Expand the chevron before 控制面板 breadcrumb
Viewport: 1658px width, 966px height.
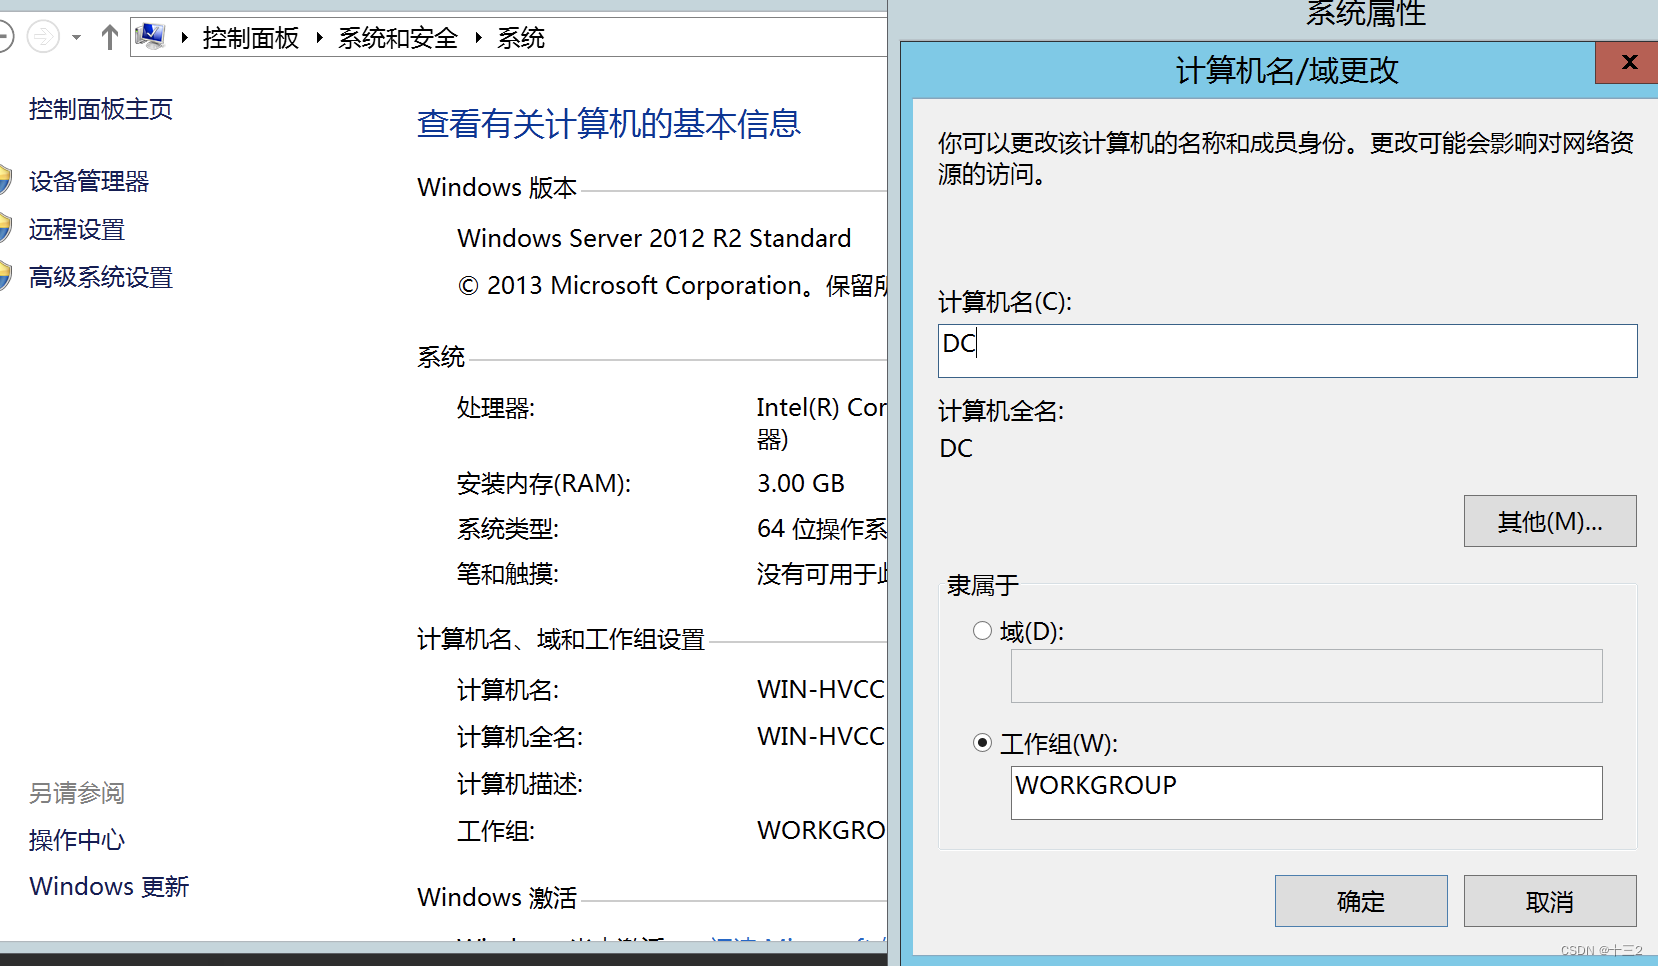pyautogui.click(x=185, y=38)
